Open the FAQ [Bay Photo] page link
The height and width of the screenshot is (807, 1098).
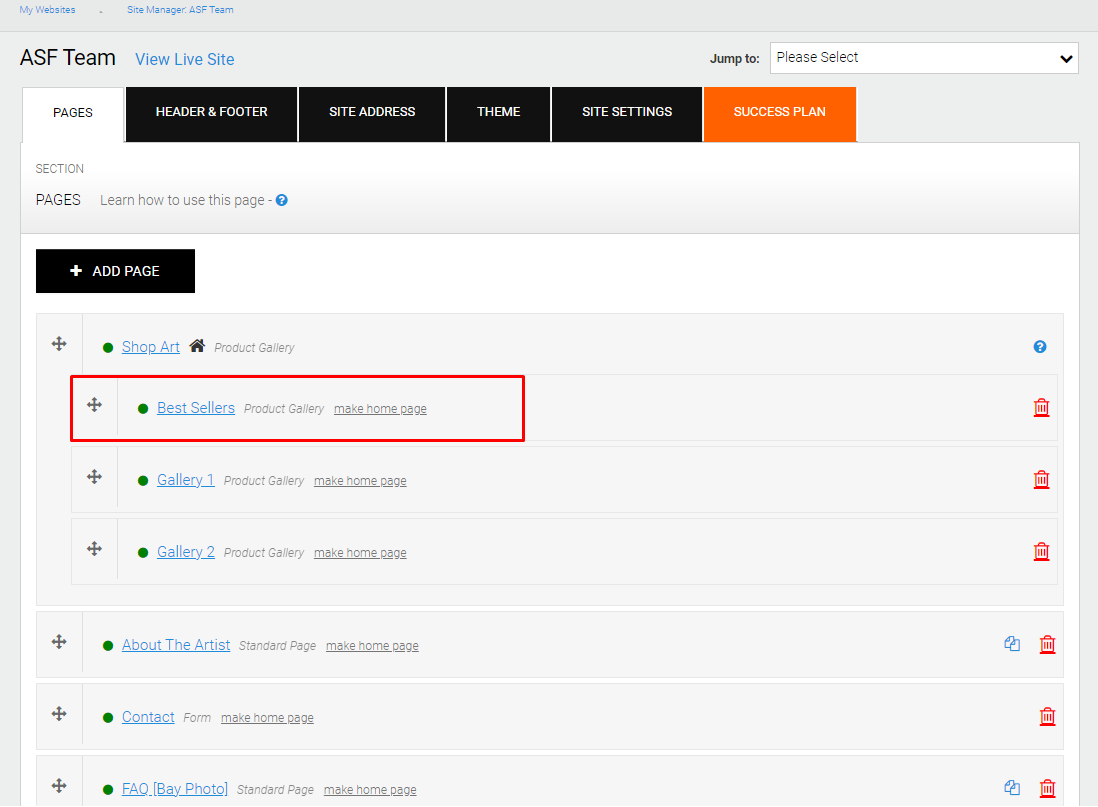(x=175, y=789)
